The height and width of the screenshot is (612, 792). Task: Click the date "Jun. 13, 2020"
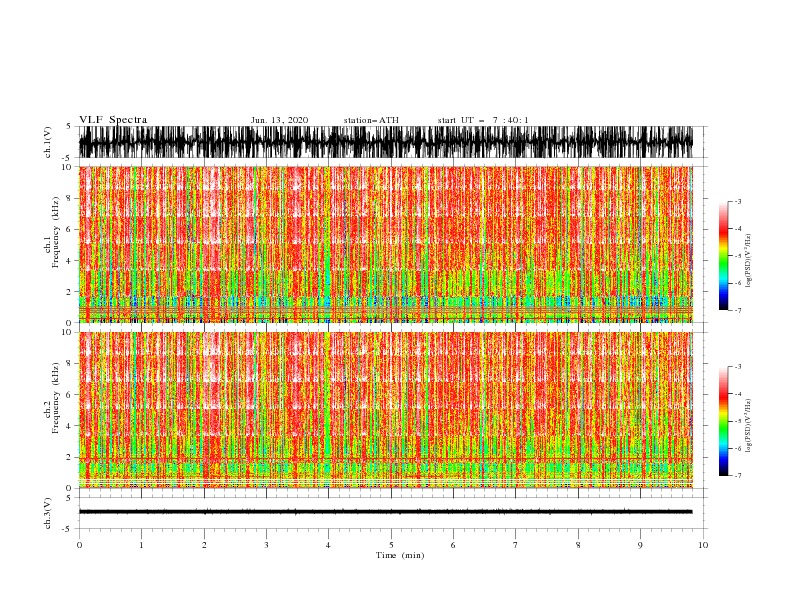click(279, 120)
